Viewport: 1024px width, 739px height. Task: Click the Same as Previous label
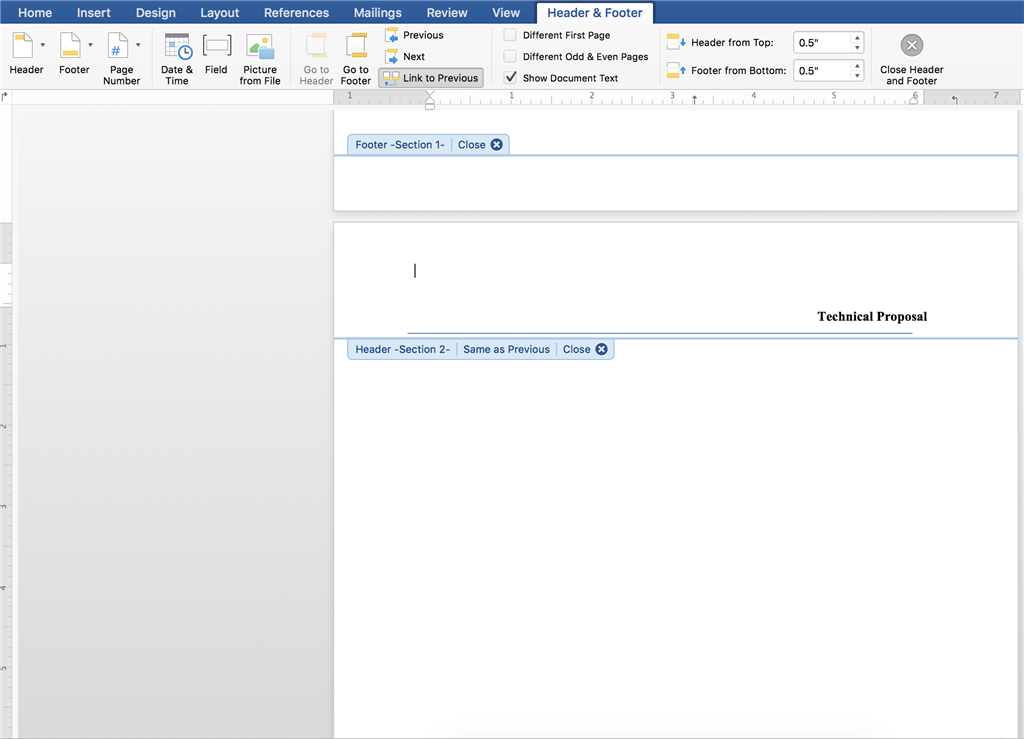click(506, 349)
